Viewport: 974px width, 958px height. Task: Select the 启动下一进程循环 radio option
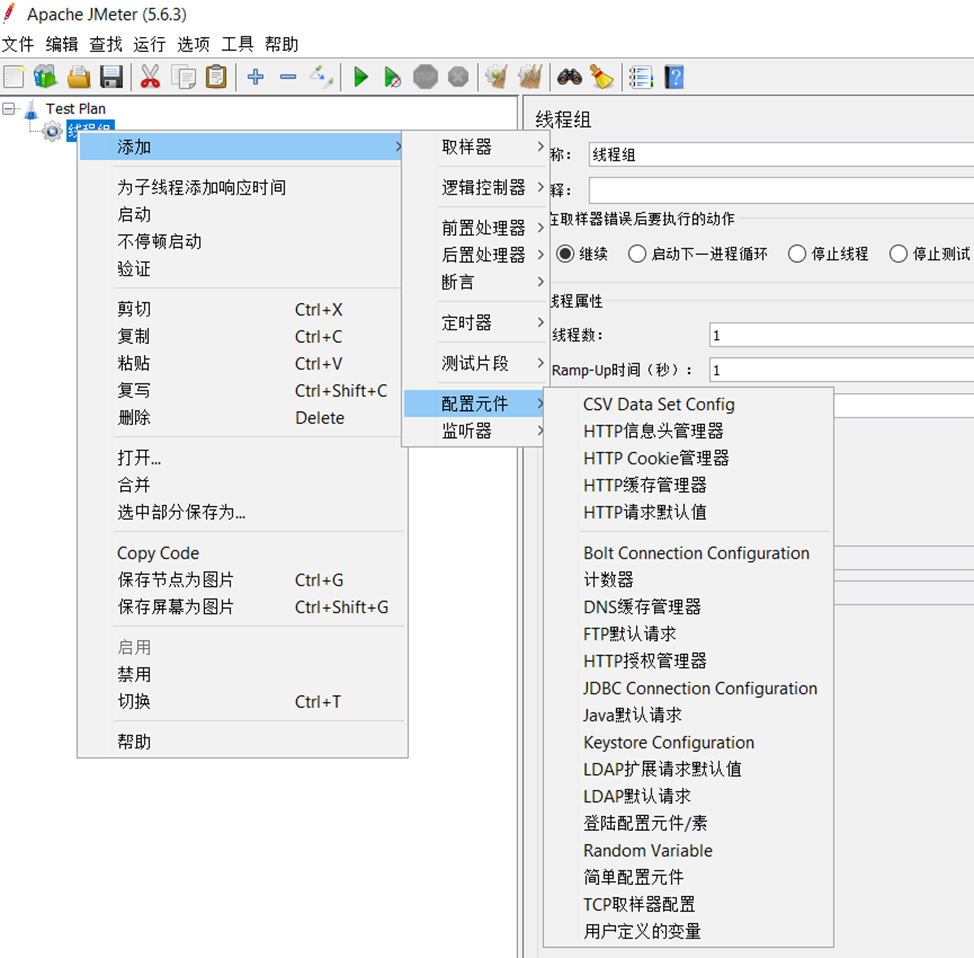638,254
